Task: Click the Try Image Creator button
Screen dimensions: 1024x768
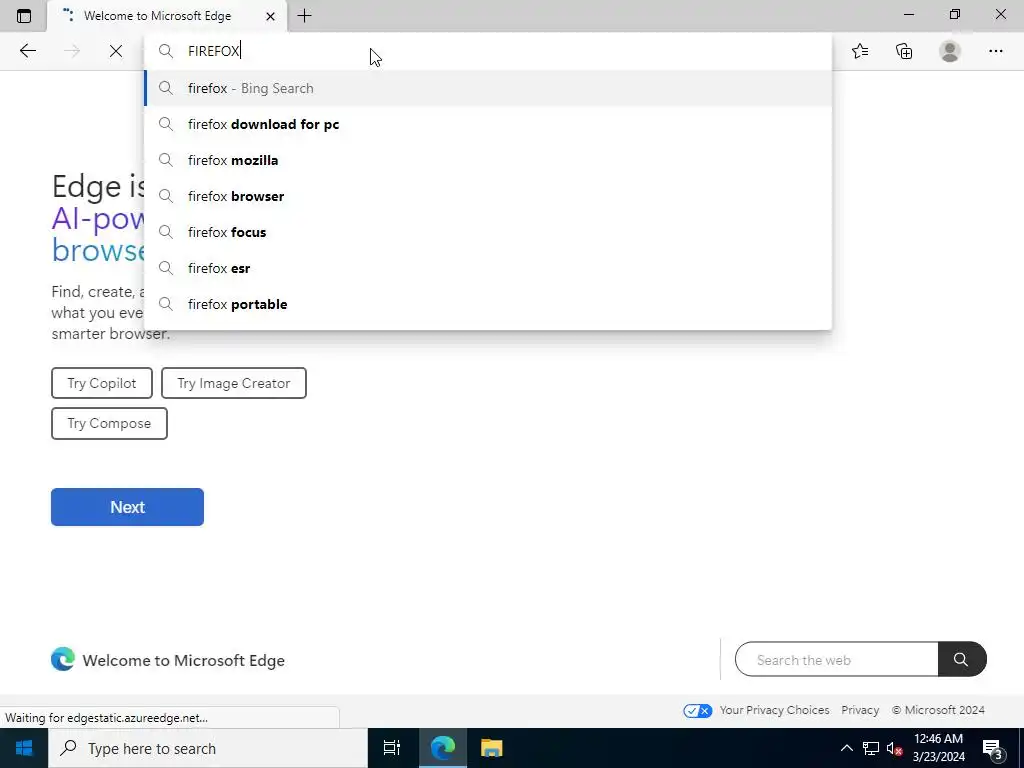Action: point(234,383)
